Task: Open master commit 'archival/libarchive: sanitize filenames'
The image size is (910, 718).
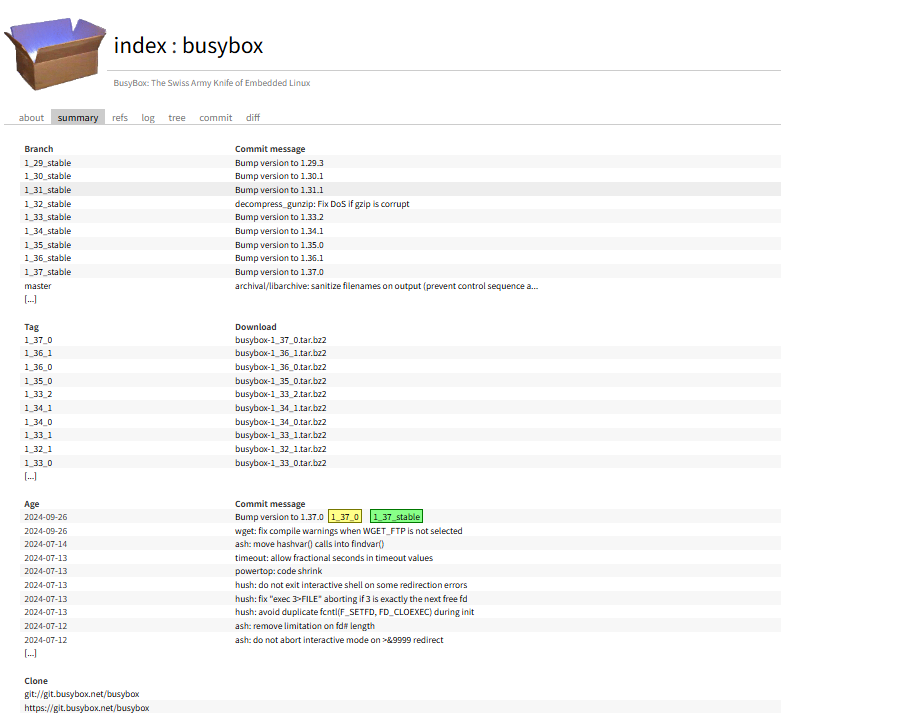Action: click(387, 286)
